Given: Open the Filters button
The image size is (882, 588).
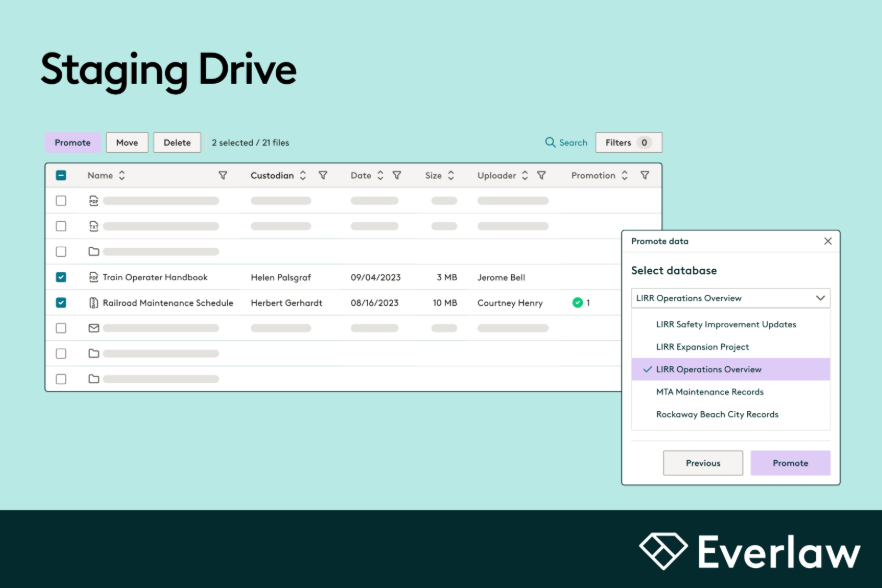Looking at the screenshot, I should click(629, 142).
